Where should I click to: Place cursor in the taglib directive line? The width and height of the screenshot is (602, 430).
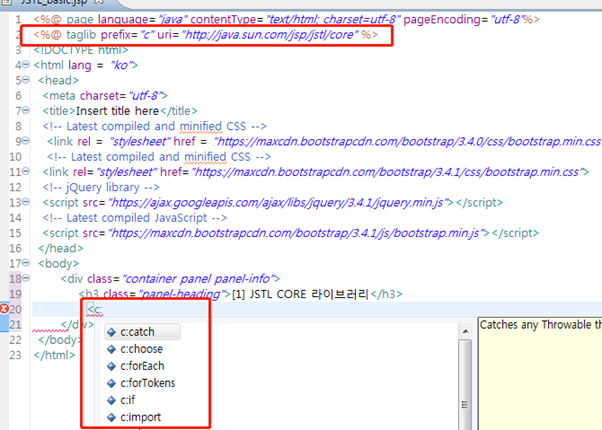click(x=206, y=35)
